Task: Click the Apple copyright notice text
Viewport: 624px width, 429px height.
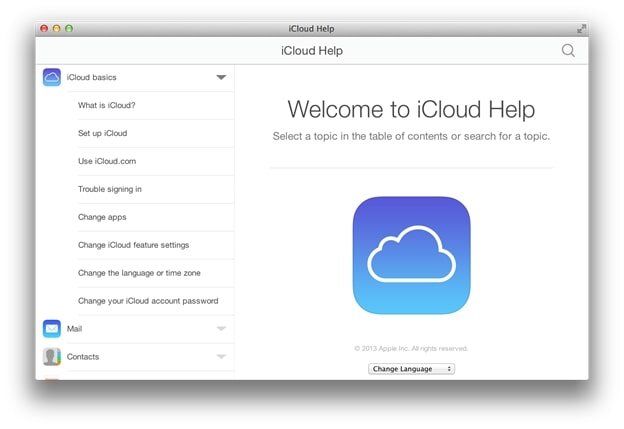Action: (x=411, y=349)
